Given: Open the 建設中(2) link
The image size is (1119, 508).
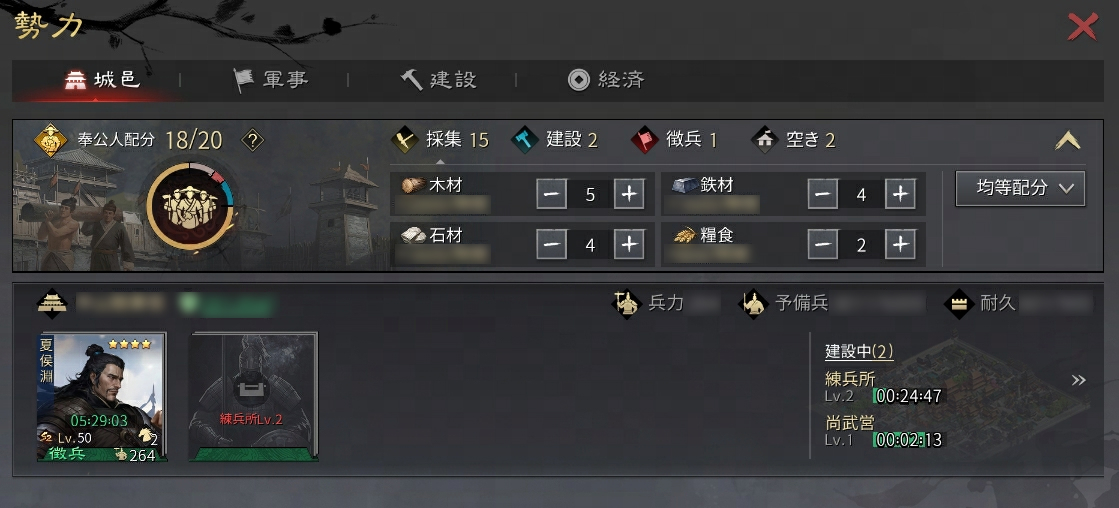Looking at the screenshot, I should 859,351.
